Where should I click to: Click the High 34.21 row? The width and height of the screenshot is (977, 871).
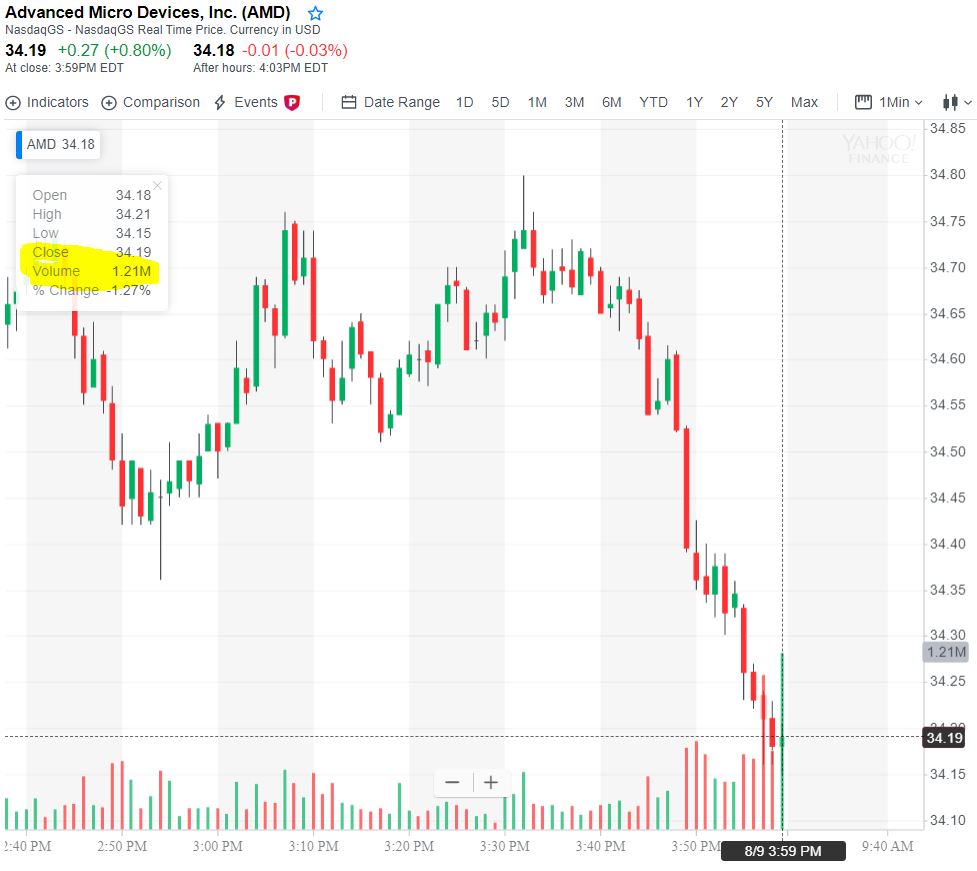(x=92, y=214)
